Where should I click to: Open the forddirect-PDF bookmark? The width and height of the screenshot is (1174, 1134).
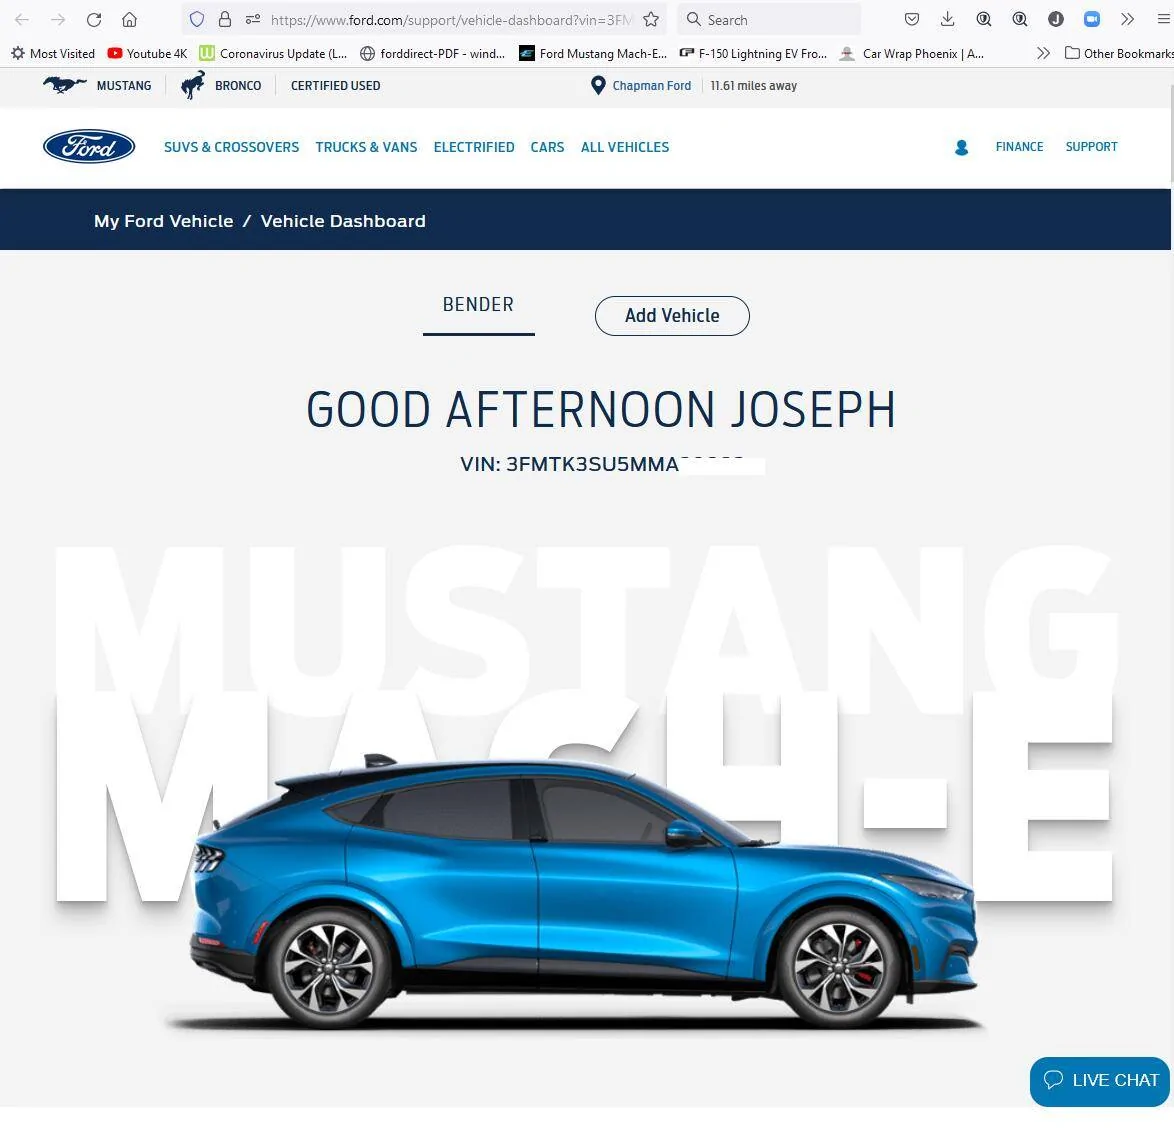pyautogui.click(x=433, y=53)
